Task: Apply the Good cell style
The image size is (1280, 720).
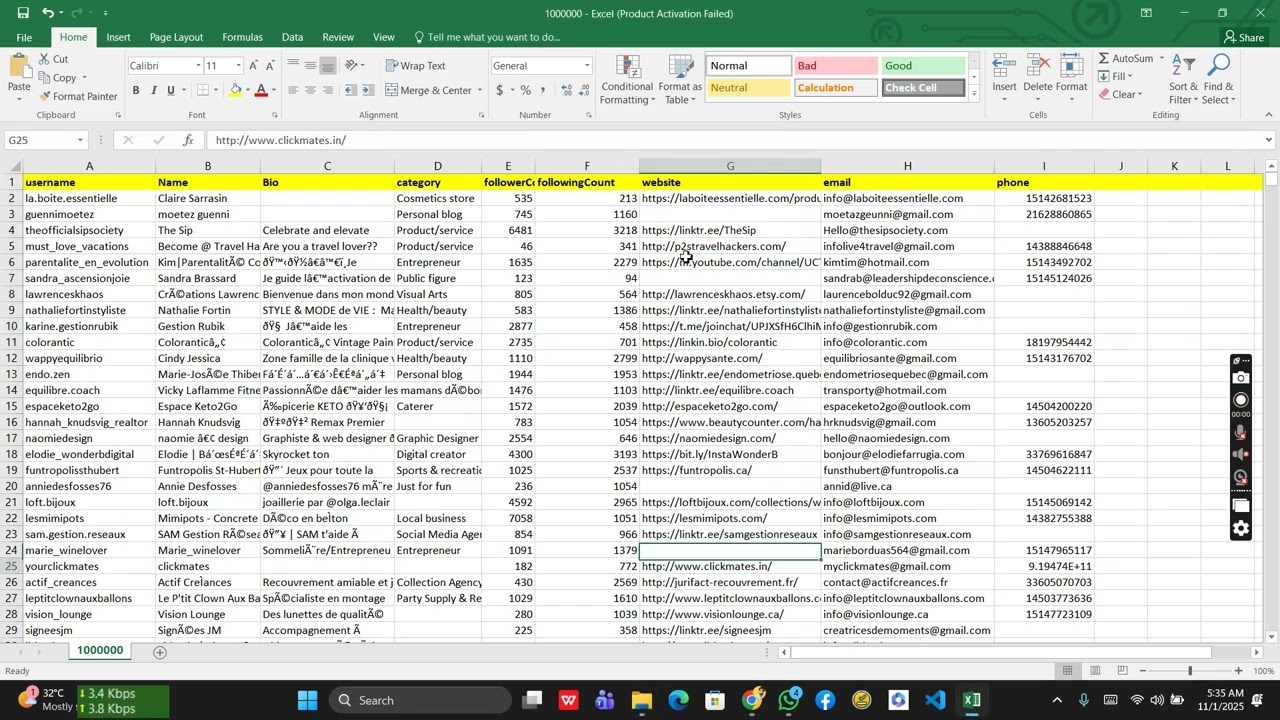Action: [922, 66]
